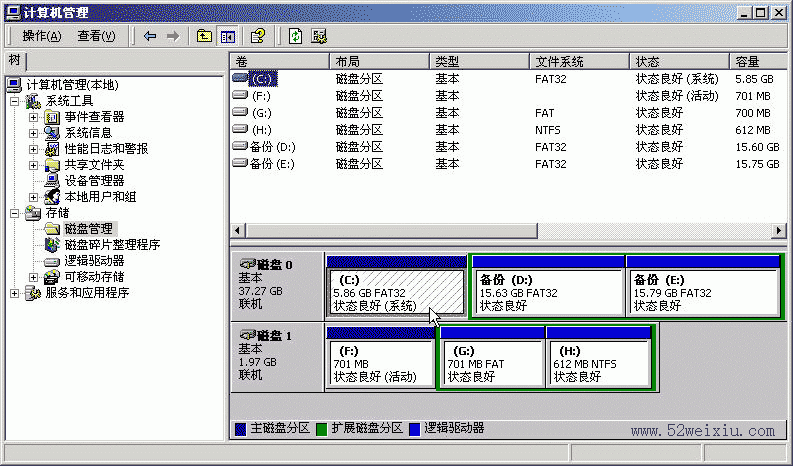Screen dimensions: 793x466
Task: Select the (F:) volume row in list
Action: 508,96
